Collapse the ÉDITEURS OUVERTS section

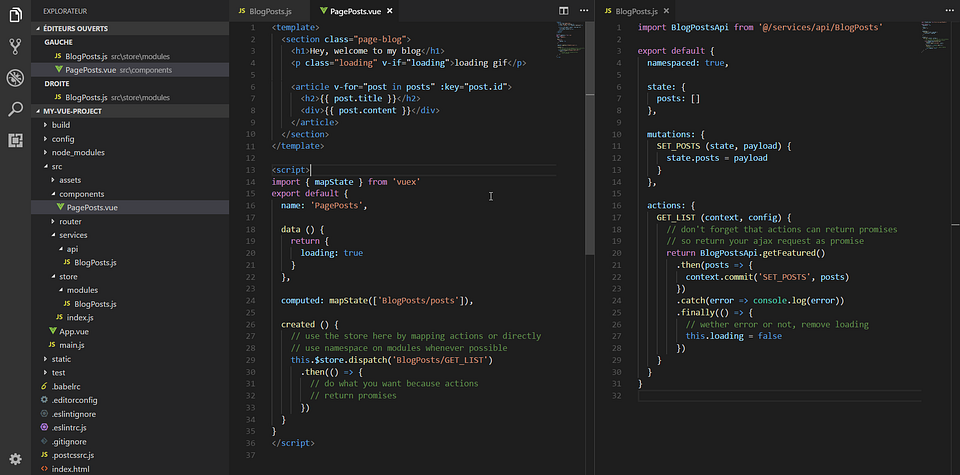(74, 29)
